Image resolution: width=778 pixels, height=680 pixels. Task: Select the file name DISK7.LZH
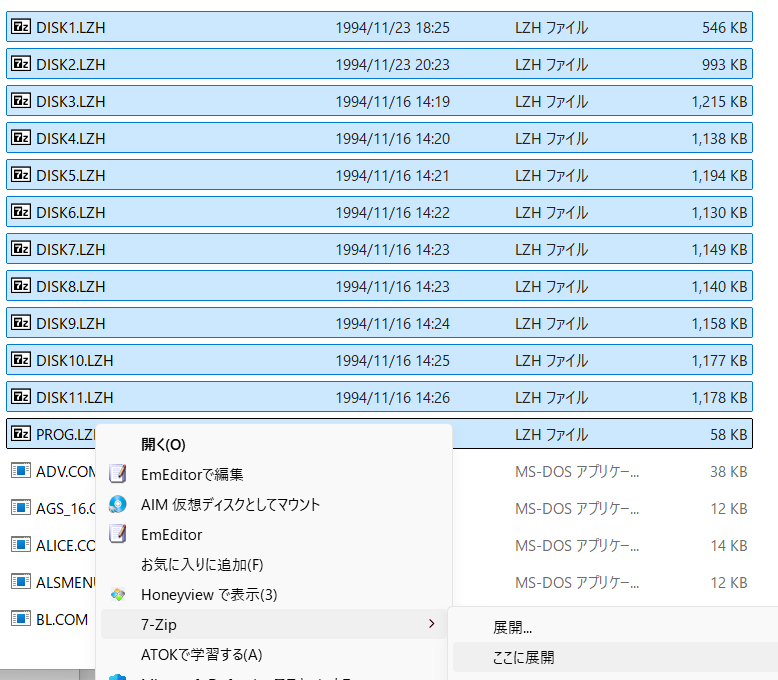tap(70, 249)
